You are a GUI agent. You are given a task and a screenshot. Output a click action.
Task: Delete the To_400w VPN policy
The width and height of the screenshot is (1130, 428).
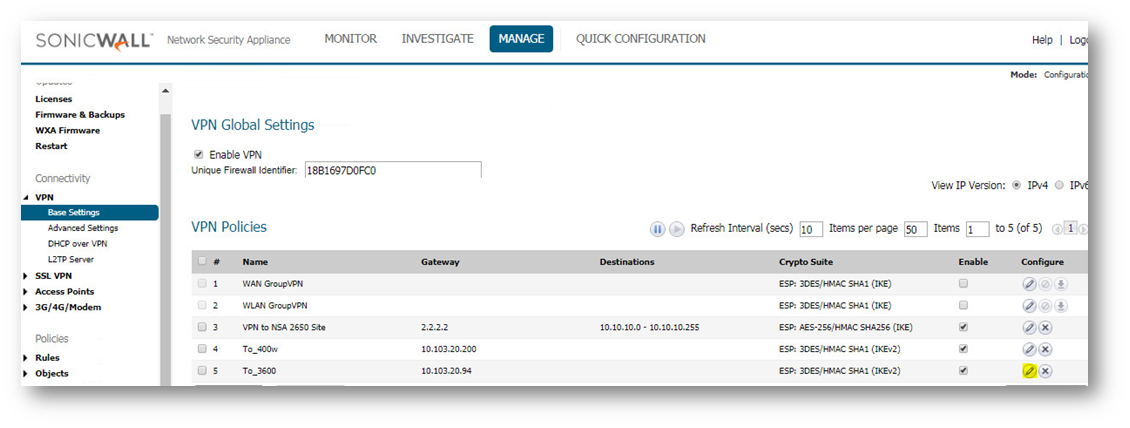(x=1045, y=349)
